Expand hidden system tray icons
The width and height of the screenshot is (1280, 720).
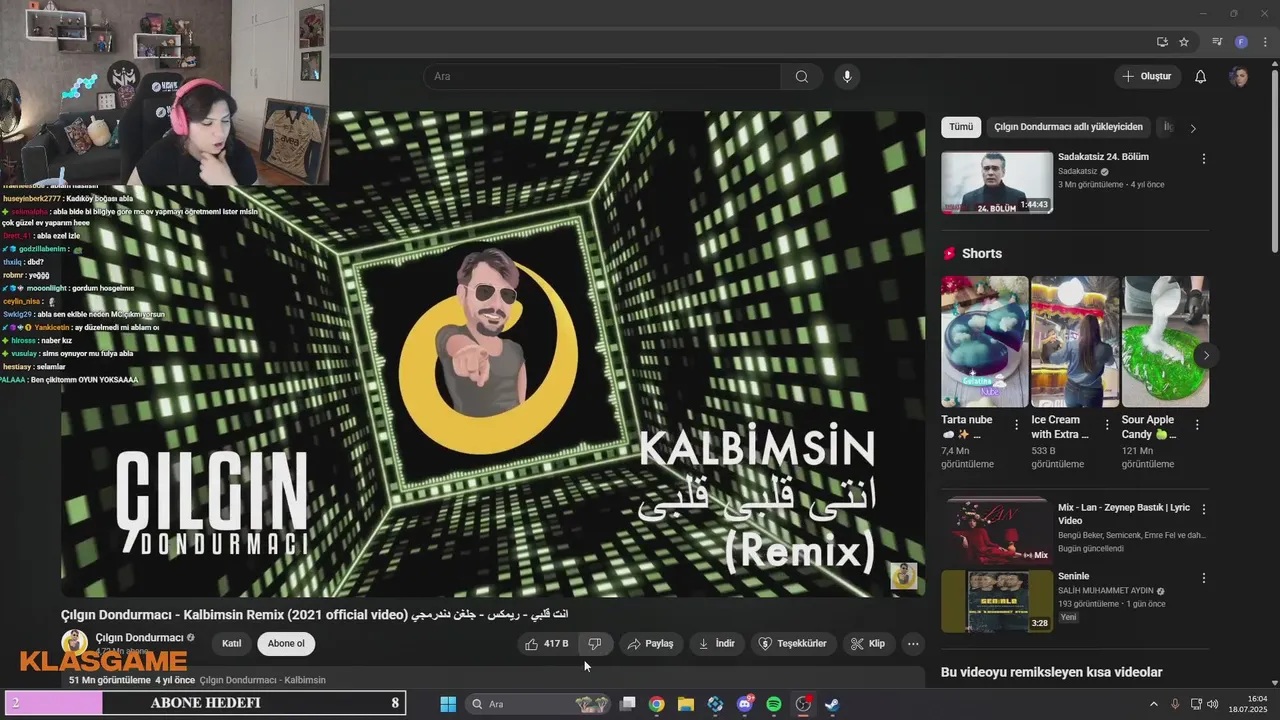coord(1153,704)
